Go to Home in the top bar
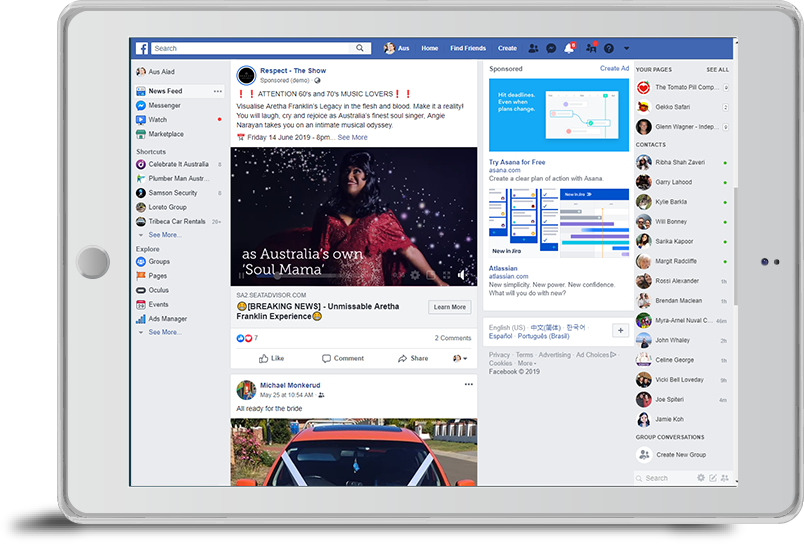The width and height of the screenshot is (804, 544). [x=430, y=48]
